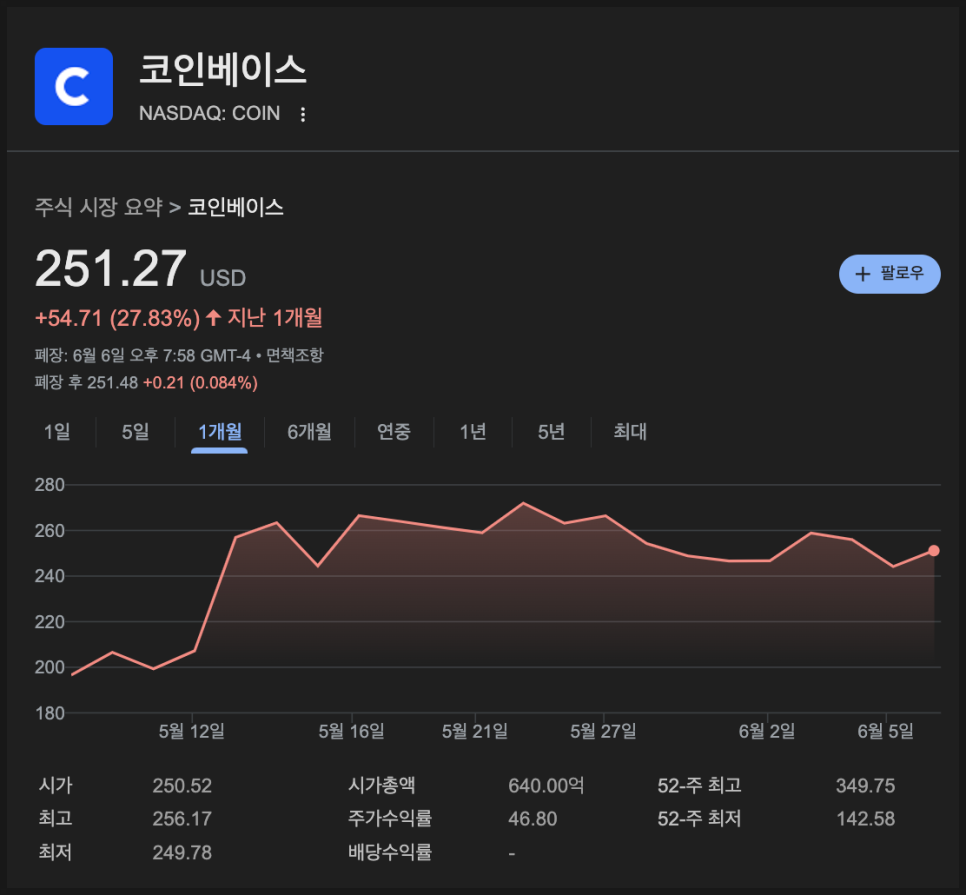The height and width of the screenshot is (895, 966).
Task: Click the 6월 5일 x-axis date label
Action: pos(885,731)
